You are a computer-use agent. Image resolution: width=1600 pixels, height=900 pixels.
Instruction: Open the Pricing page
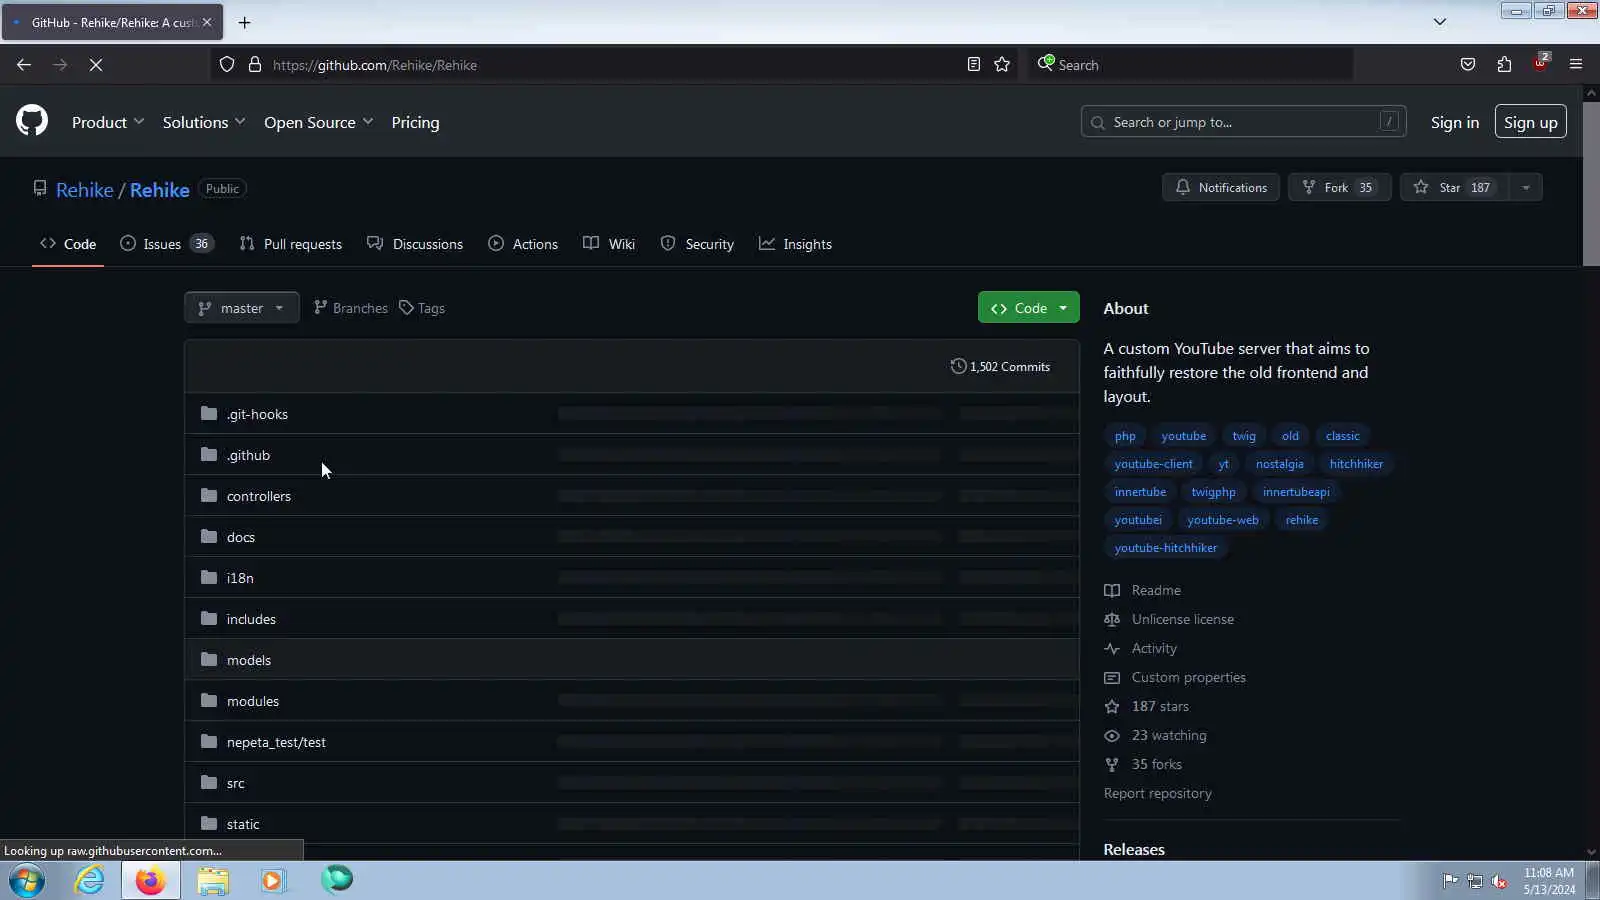coord(415,122)
